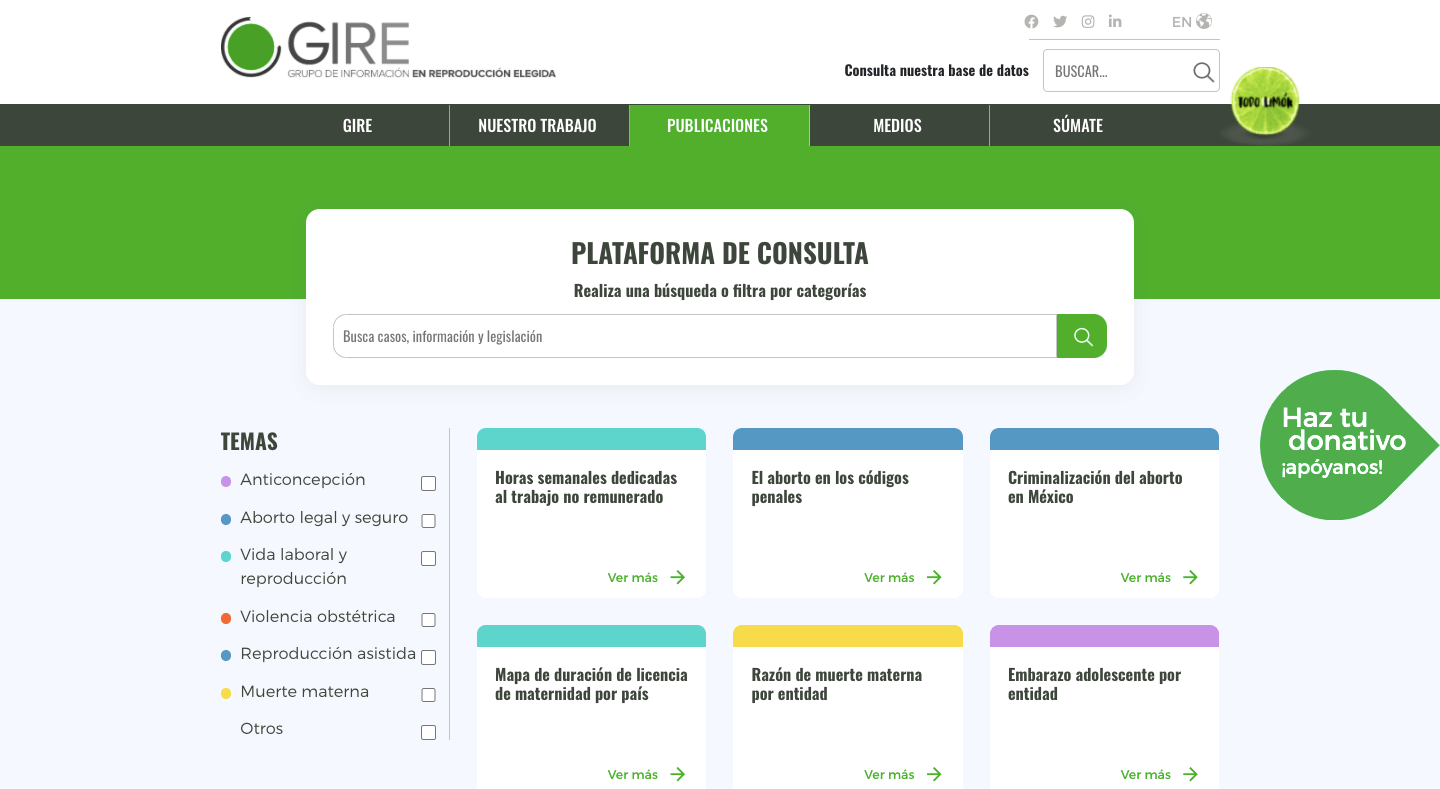Expand the Medios navigation menu
The image size is (1440, 789).
[x=897, y=126]
